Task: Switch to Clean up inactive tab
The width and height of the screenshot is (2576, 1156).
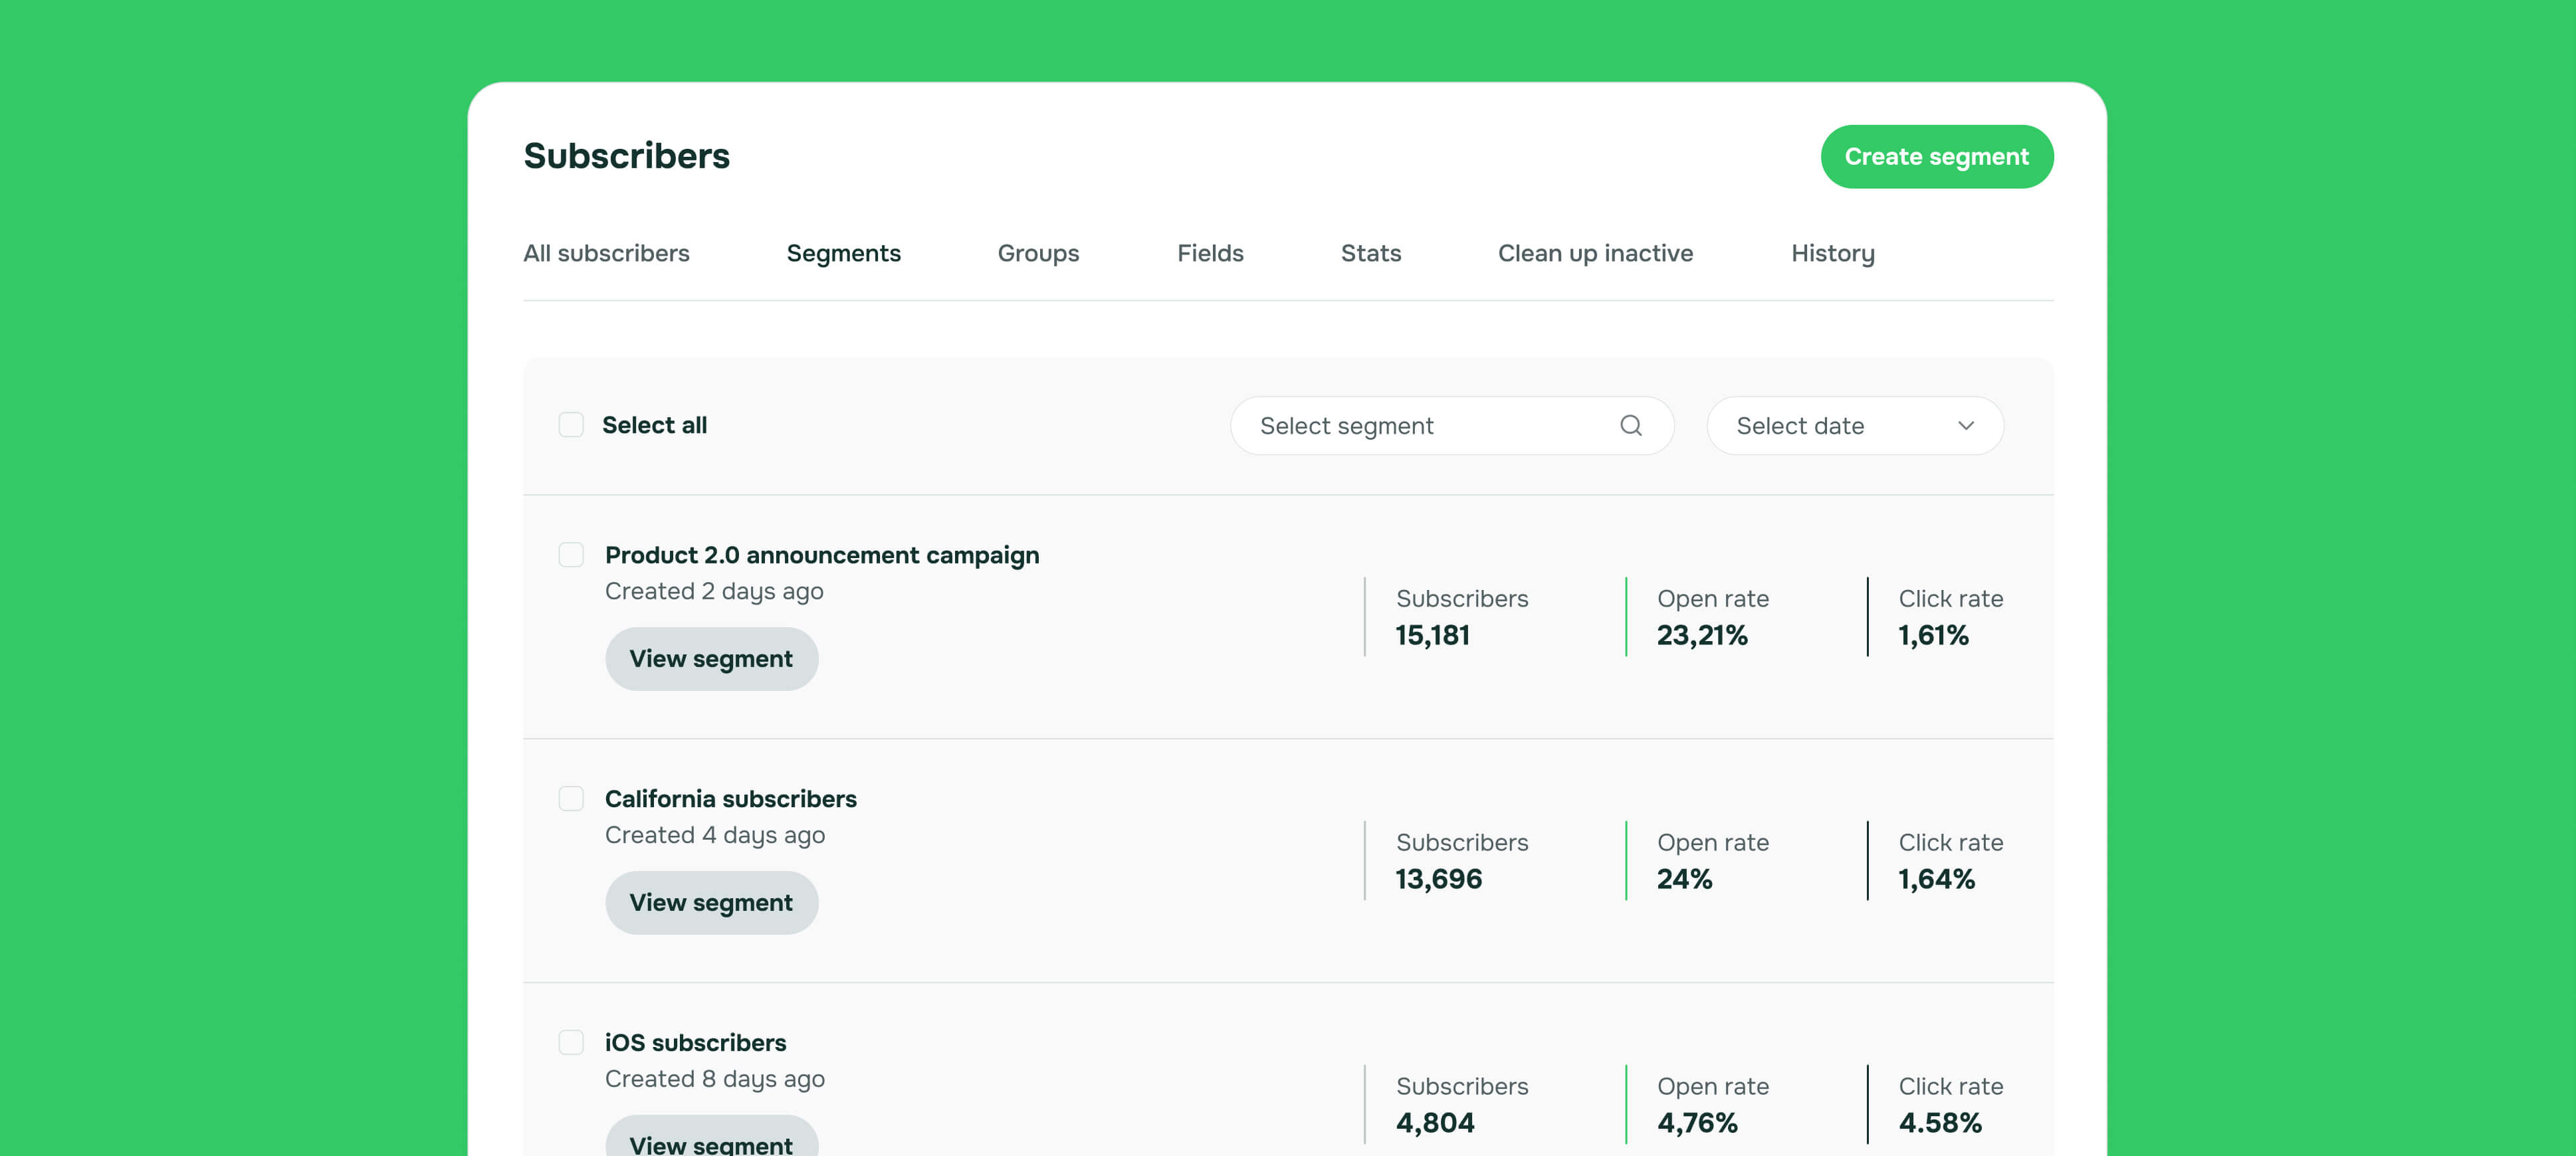Action: (x=1595, y=253)
